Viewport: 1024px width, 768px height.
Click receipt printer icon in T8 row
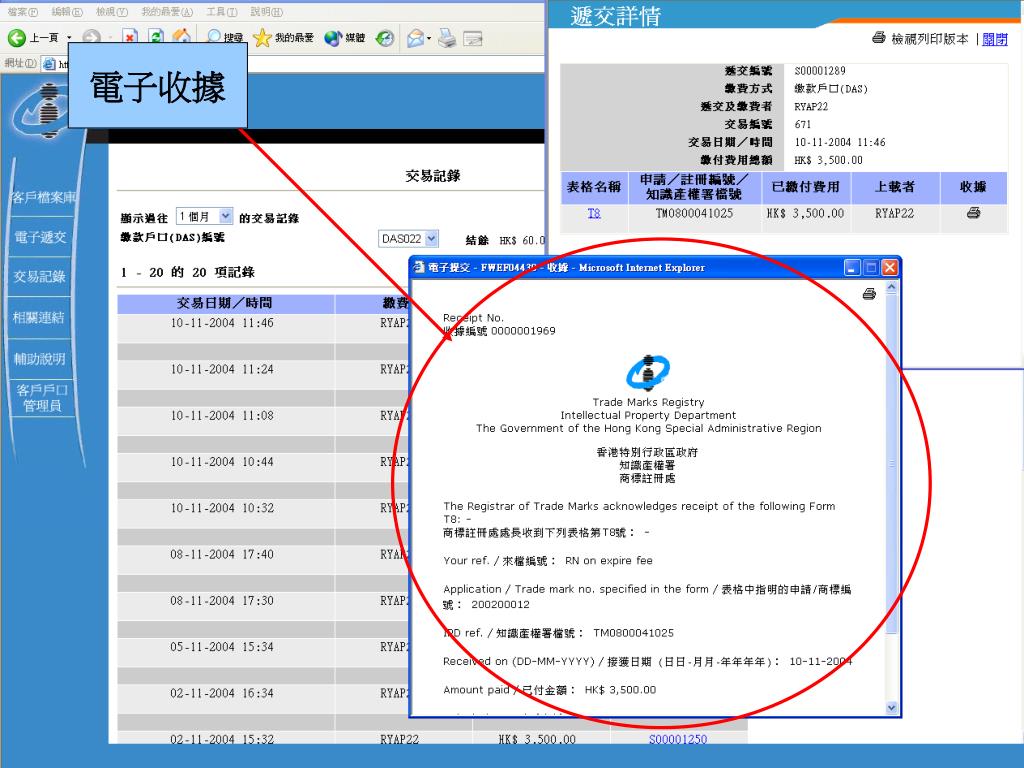[x=973, y=213]
